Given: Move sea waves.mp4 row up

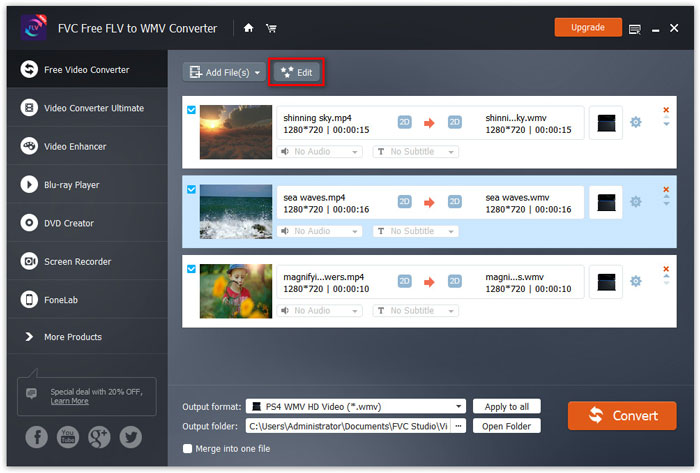Looking at the screenshot, I should (666, 197).
